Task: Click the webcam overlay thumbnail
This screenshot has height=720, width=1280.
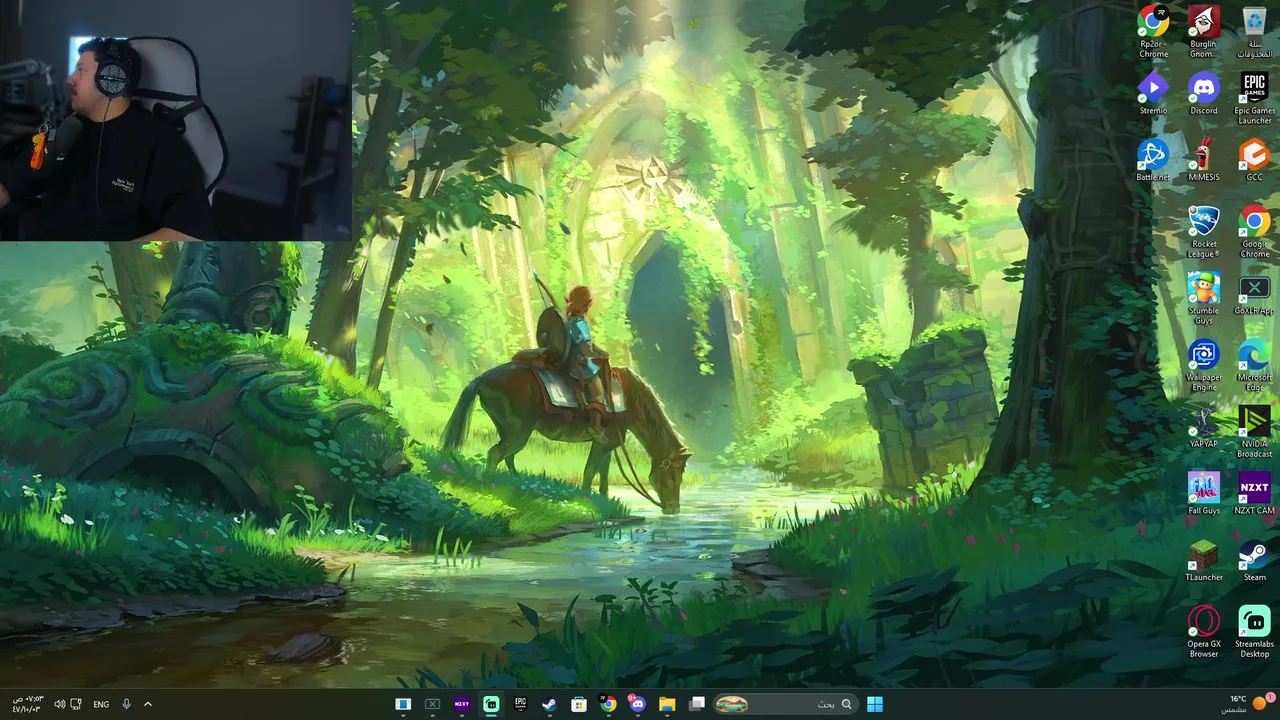Action: pos(176,120)
